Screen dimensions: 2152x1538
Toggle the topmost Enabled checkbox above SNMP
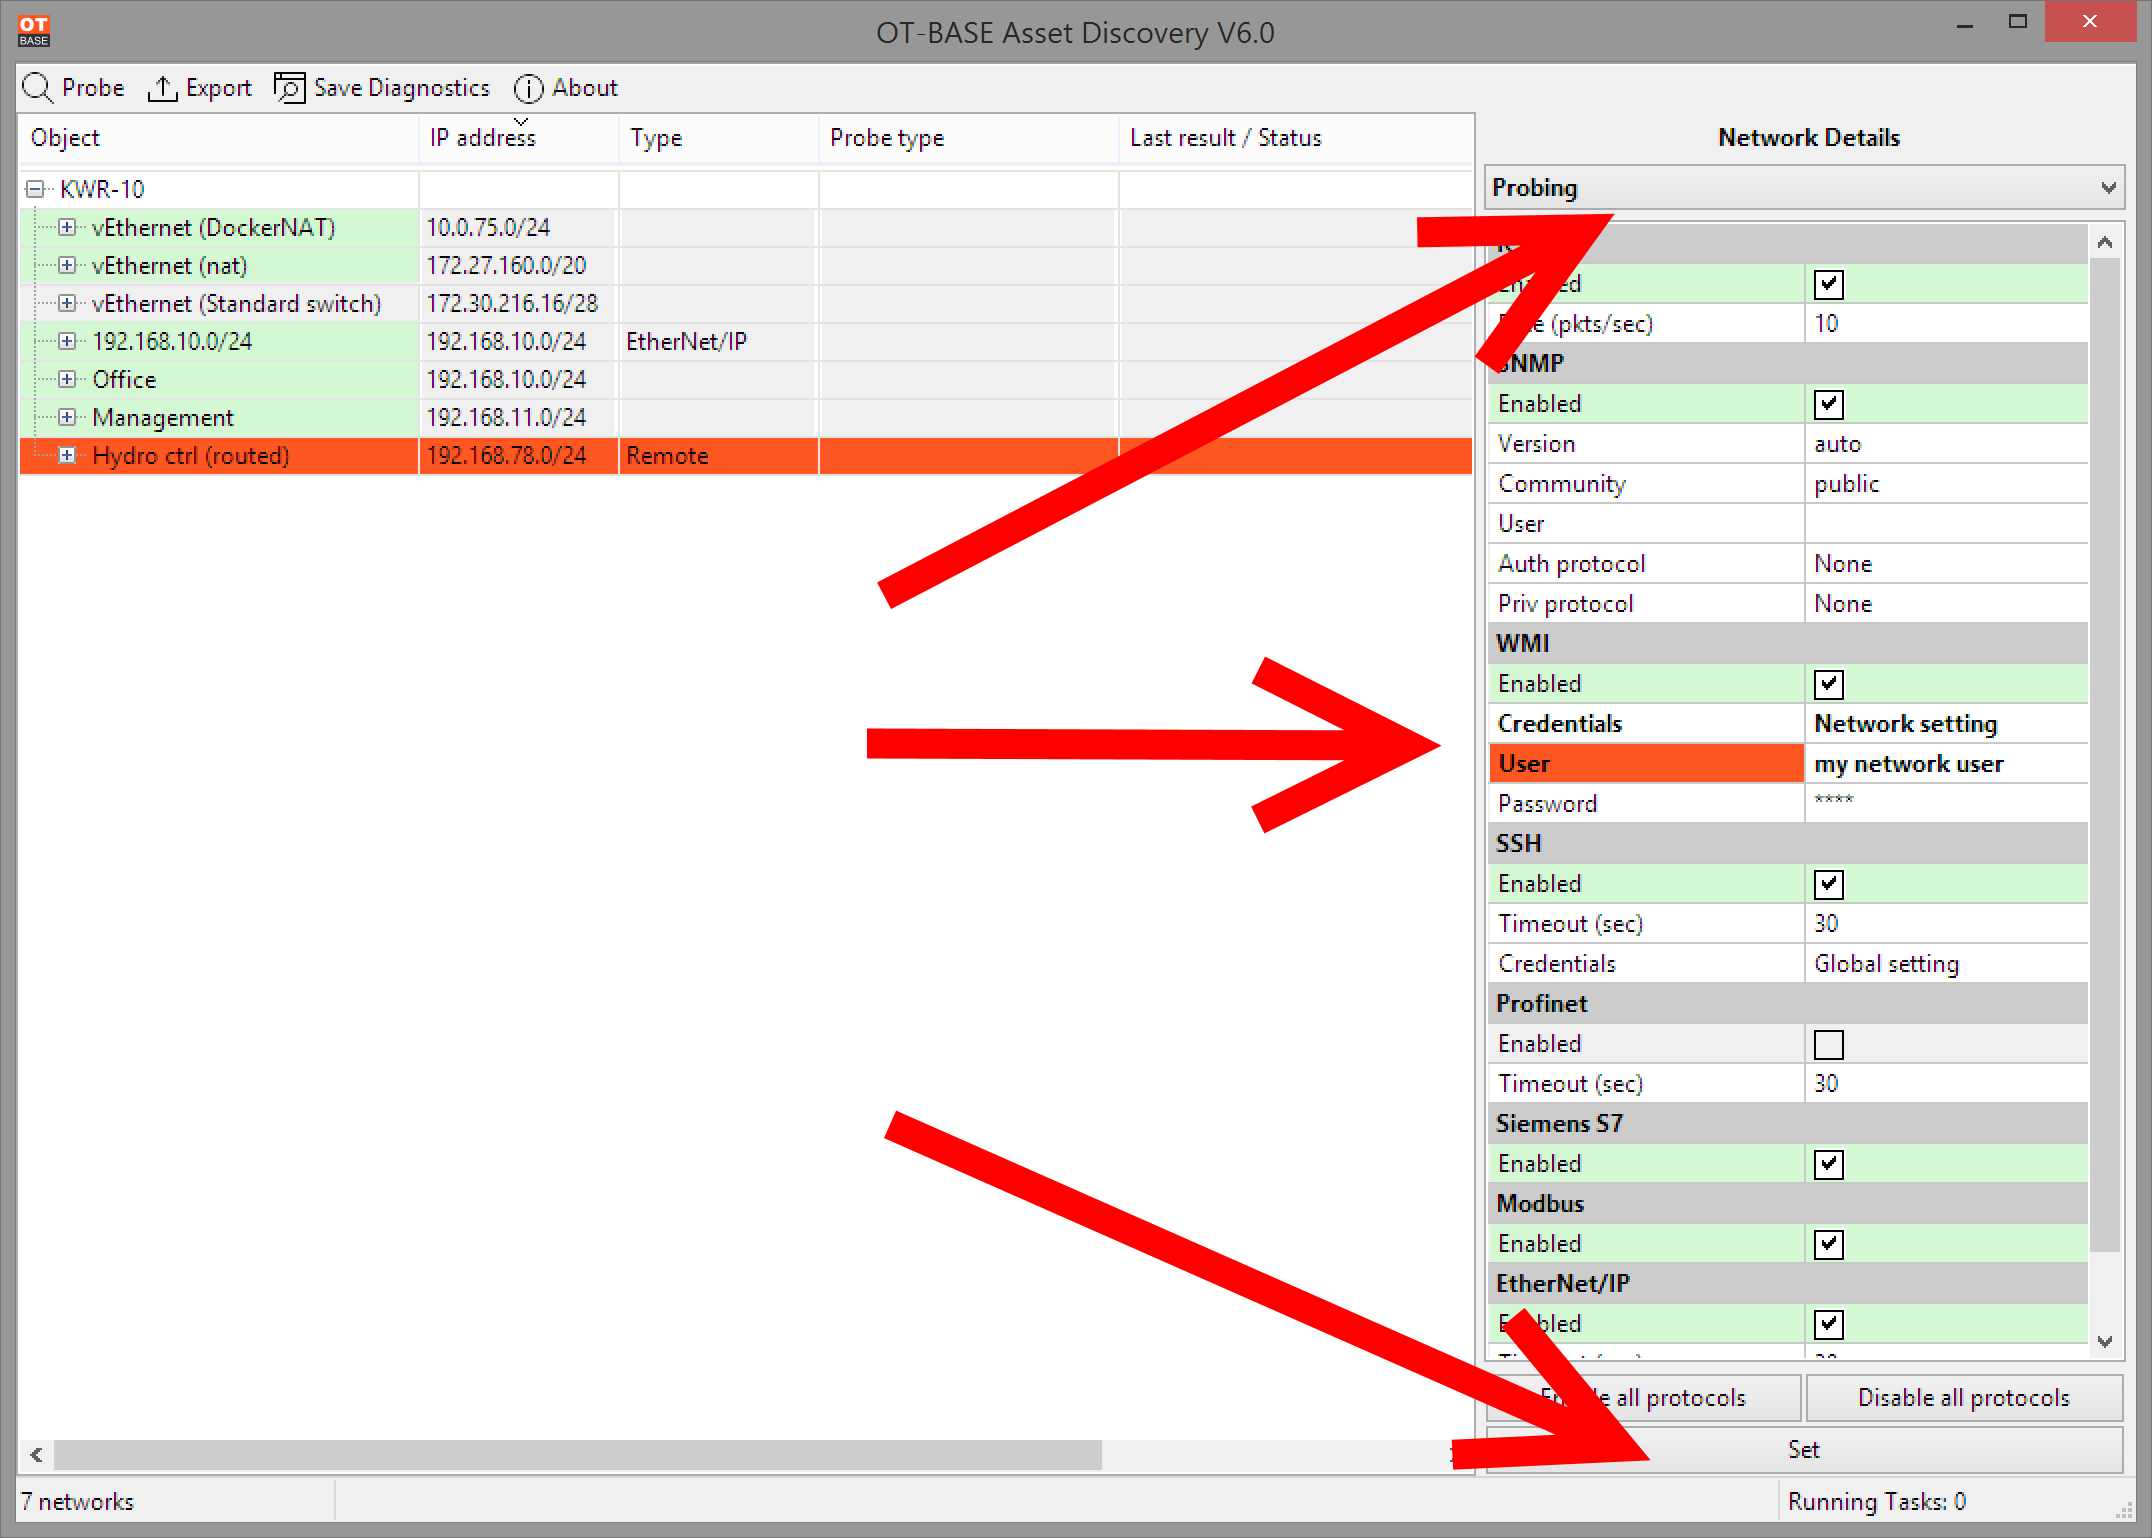[x=1828, y=284]
